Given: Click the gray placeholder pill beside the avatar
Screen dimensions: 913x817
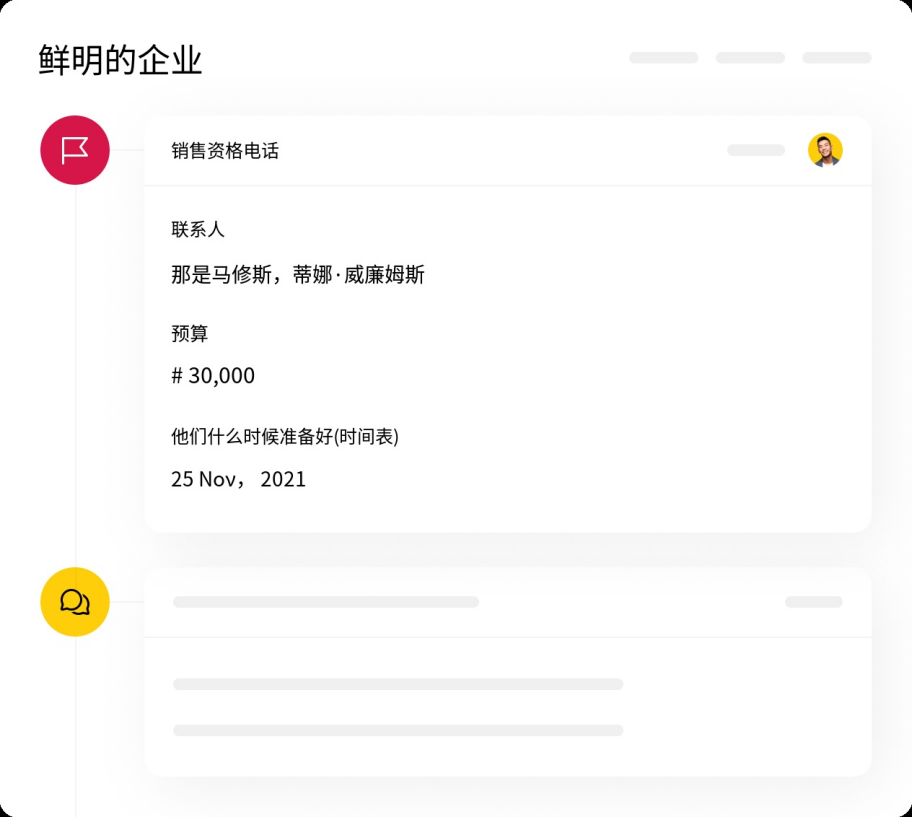Looking at the screenshot, I should [x=756, y=150].
